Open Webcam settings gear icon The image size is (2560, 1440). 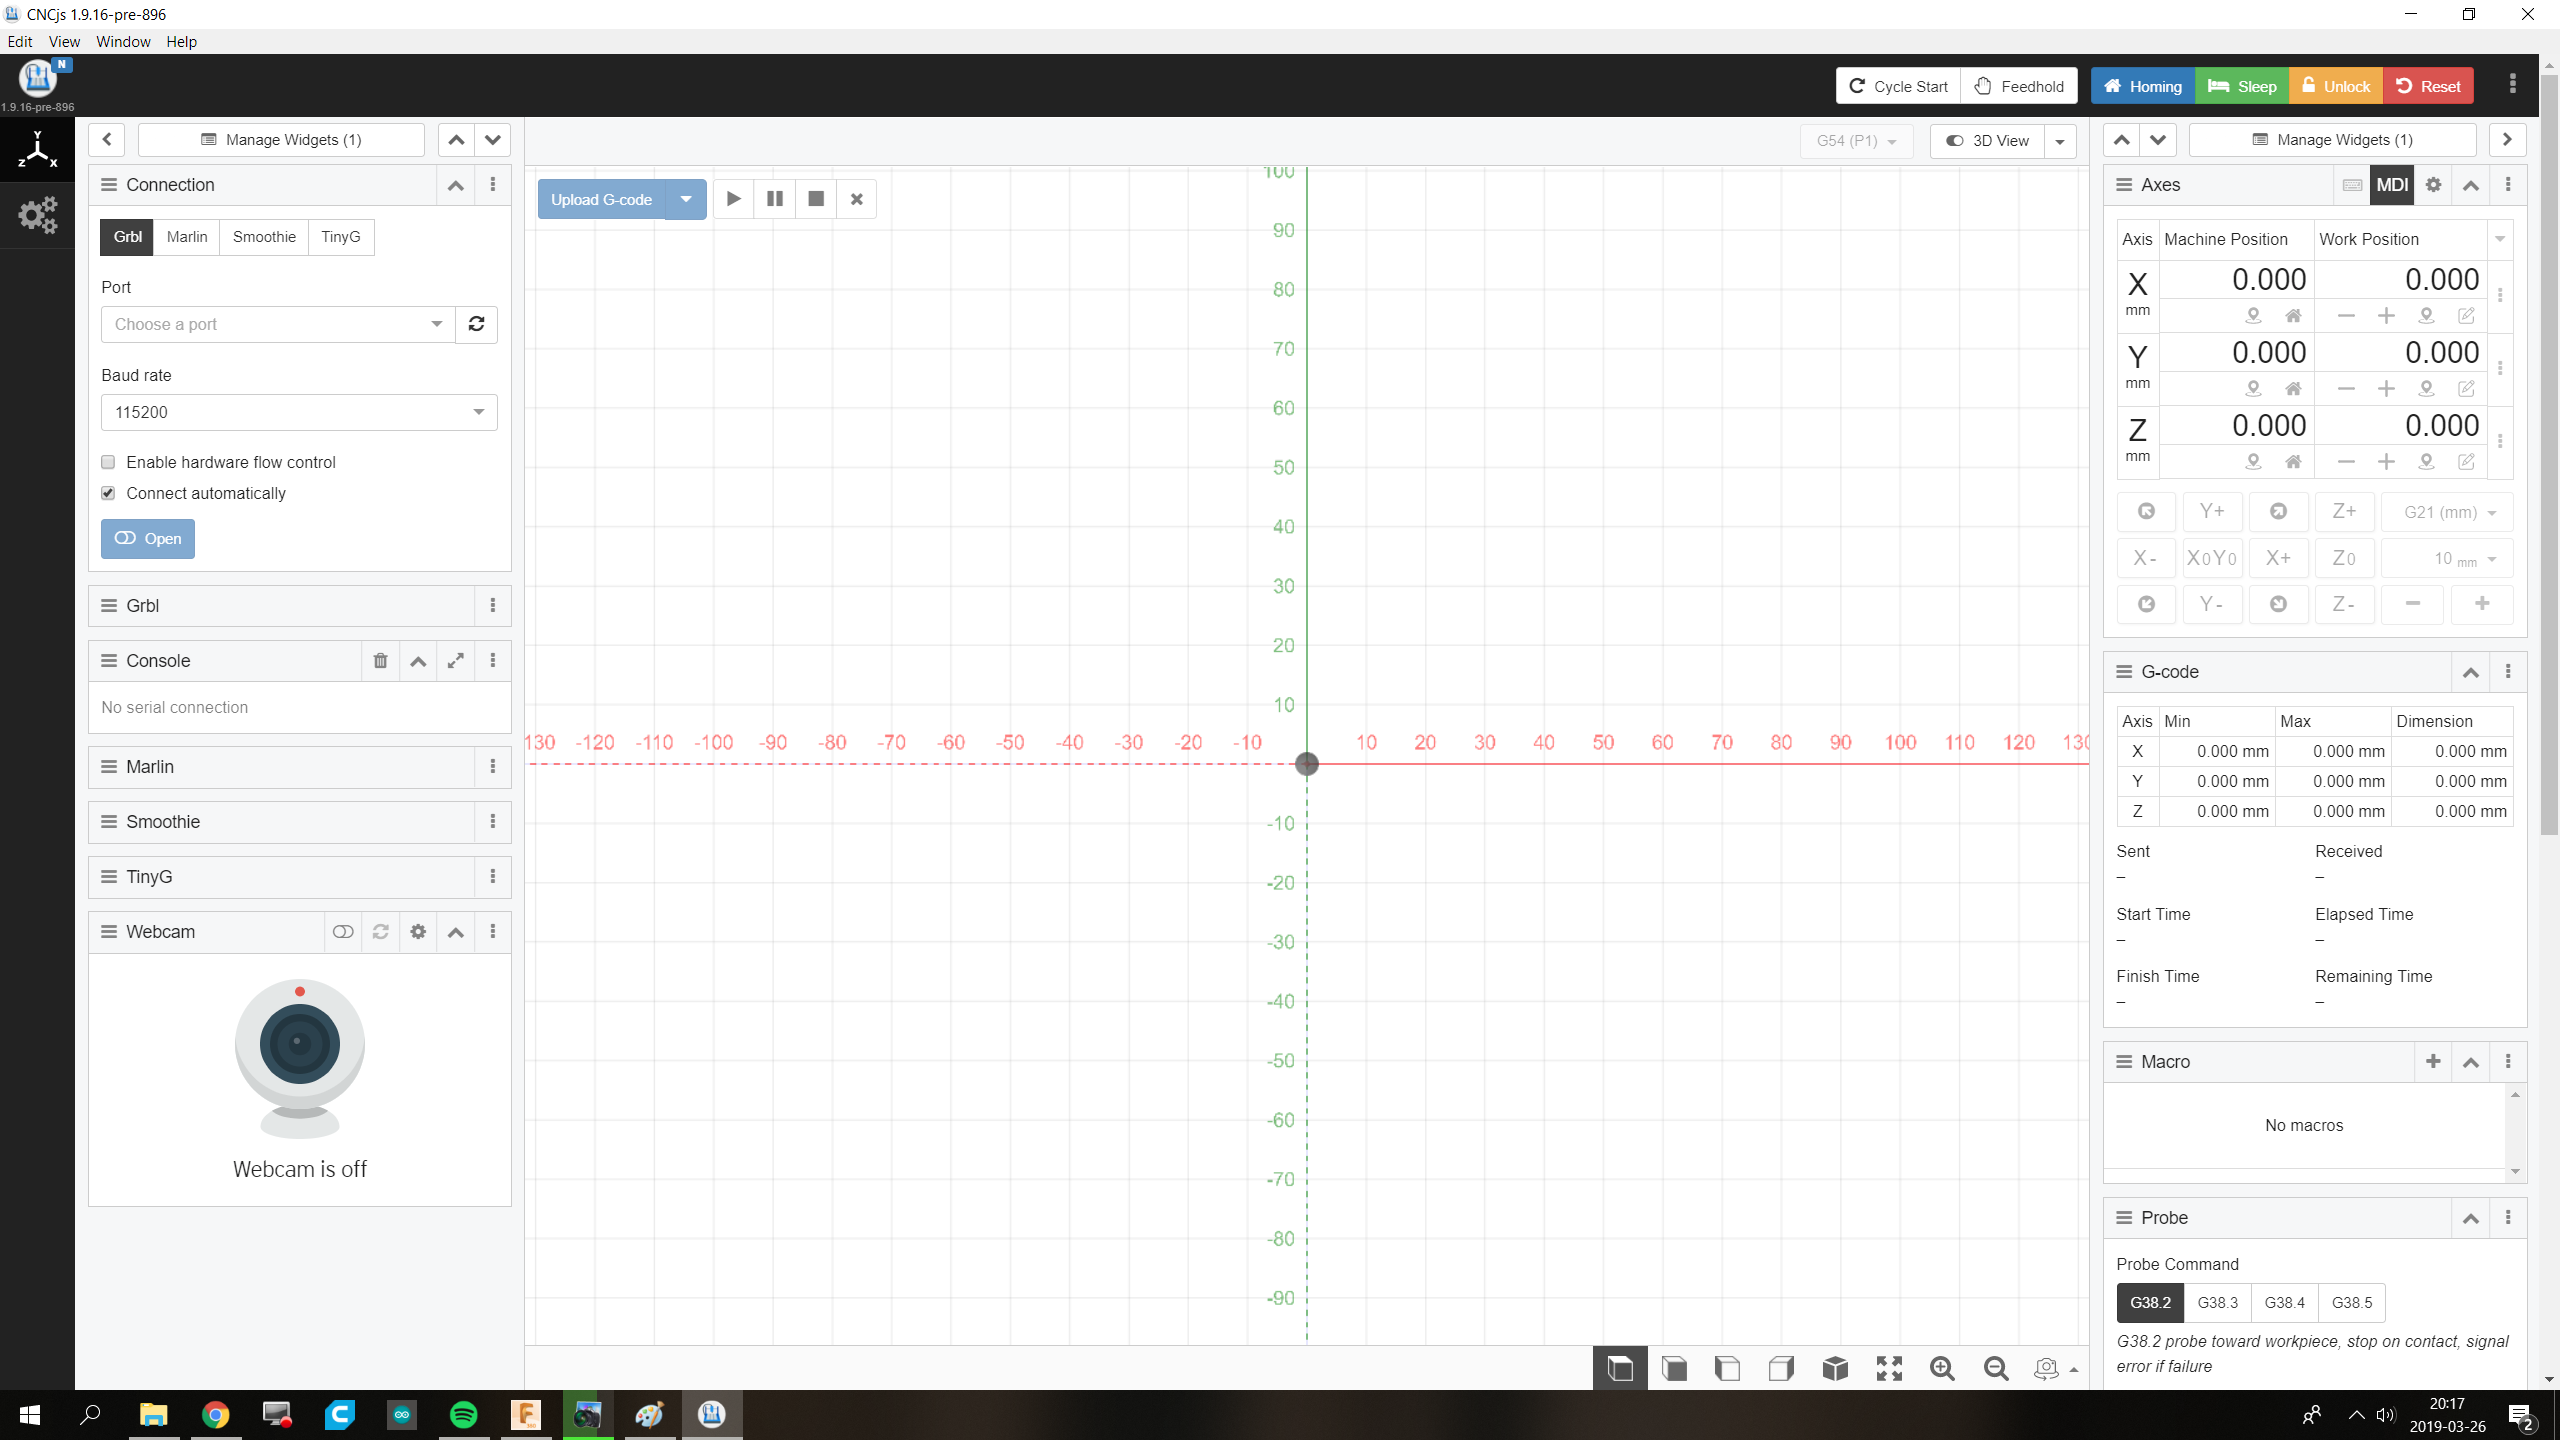click(x=418, y=932)
